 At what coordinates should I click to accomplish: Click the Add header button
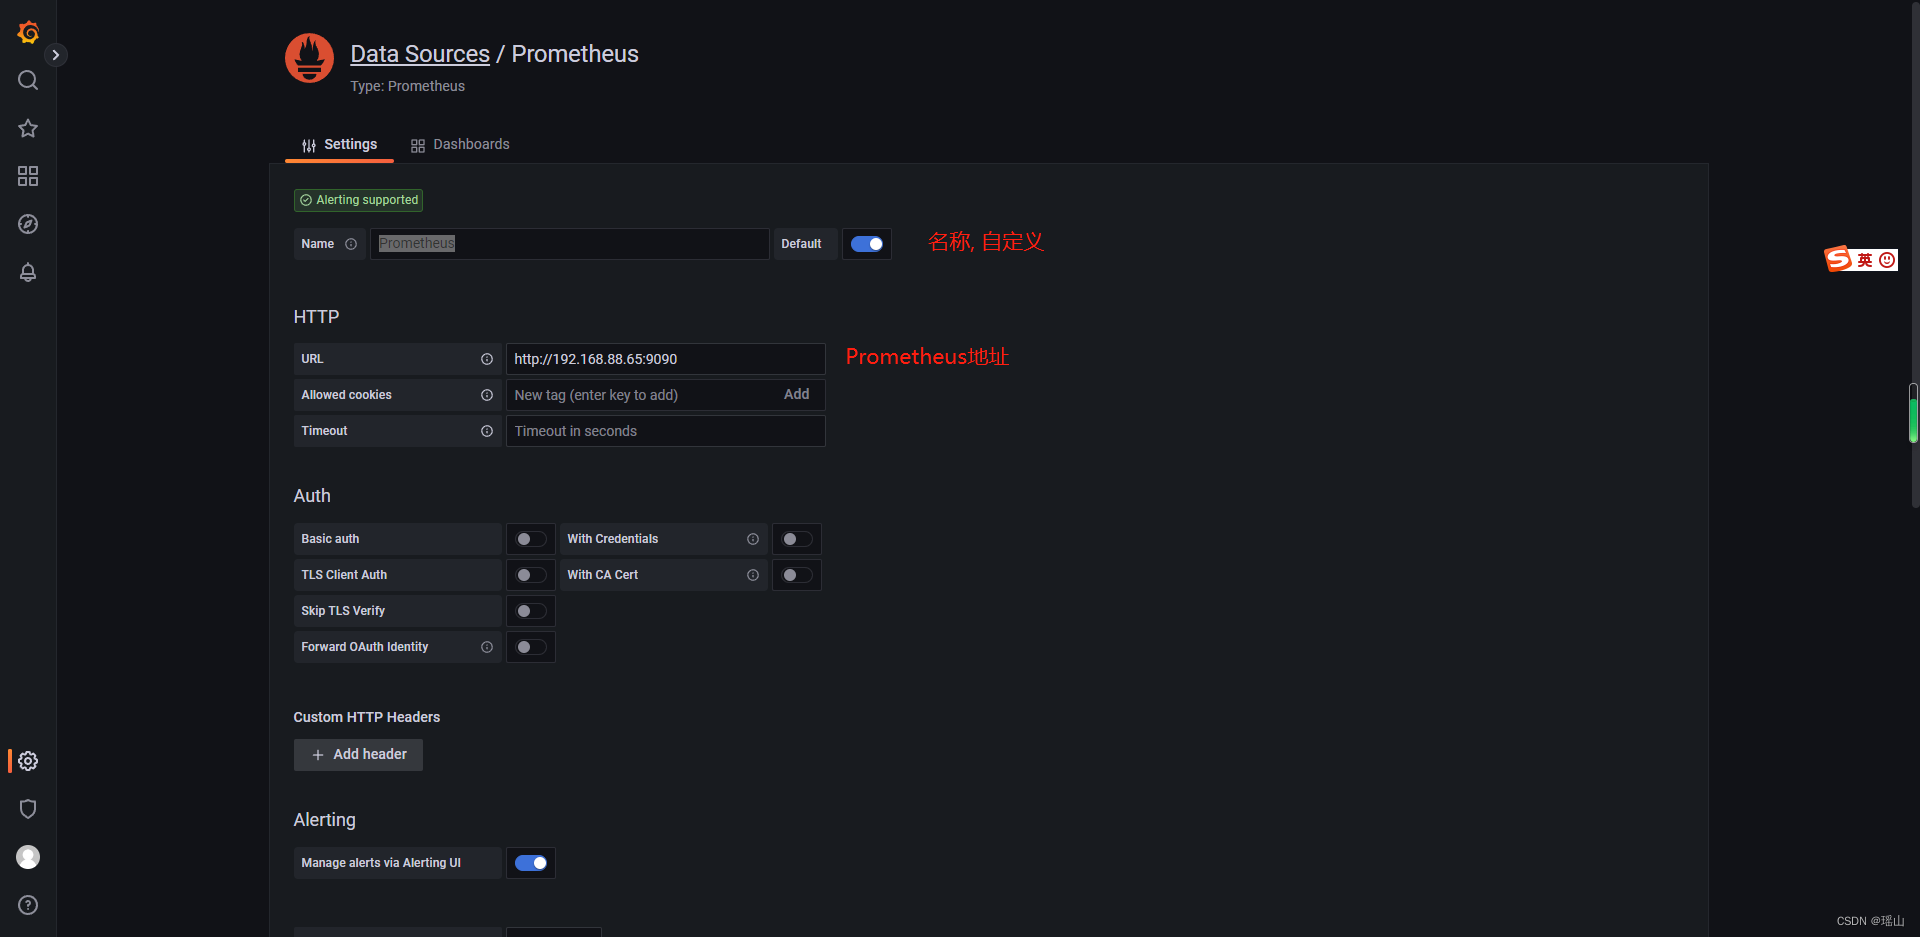pyautogui.click(x=358, y=755)
